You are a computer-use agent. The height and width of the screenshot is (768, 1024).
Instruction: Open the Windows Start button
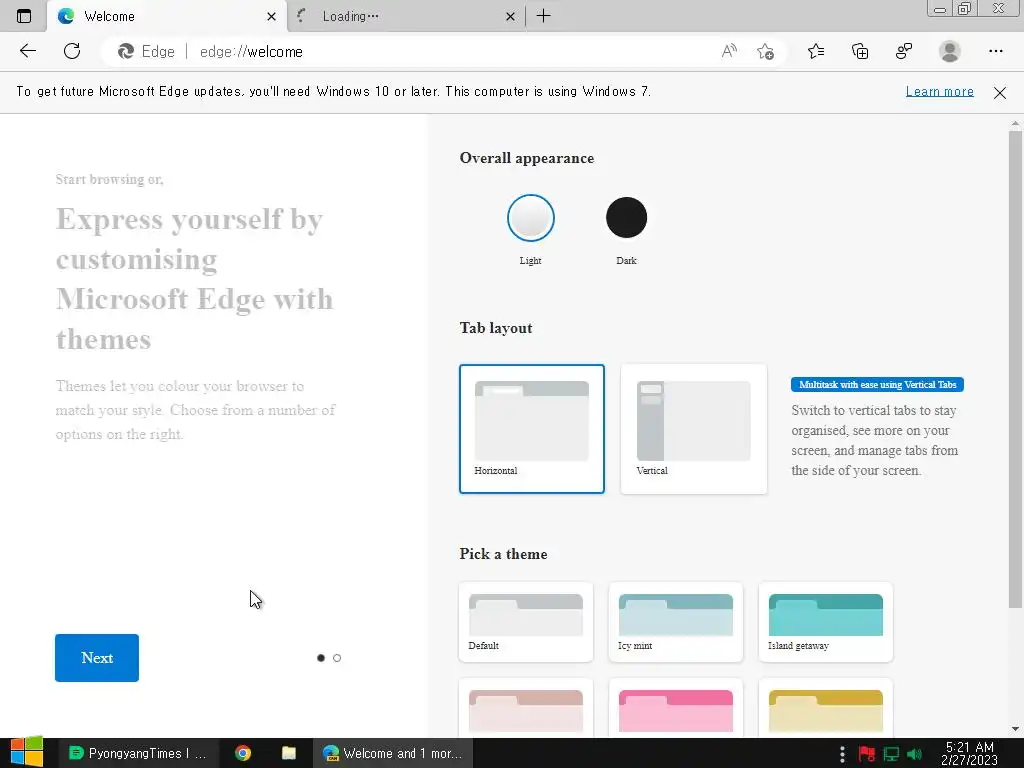(26, 752)
